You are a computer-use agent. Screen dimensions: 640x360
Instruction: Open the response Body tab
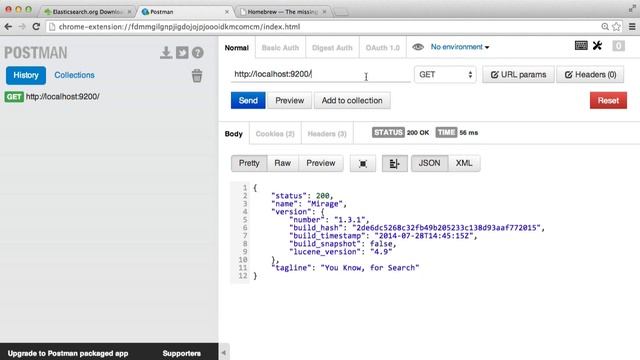tap(233, 134)
